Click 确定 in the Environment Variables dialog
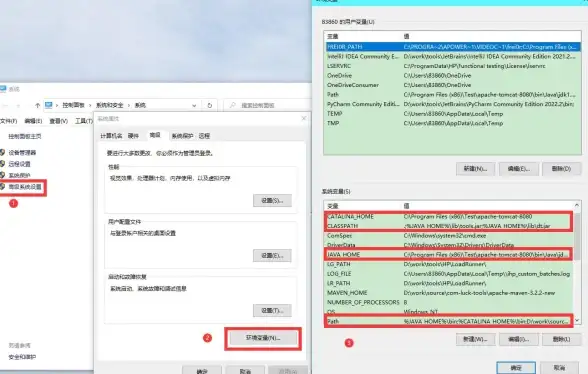The width and height of the screenshot is (588, 374). pos(516,367)
